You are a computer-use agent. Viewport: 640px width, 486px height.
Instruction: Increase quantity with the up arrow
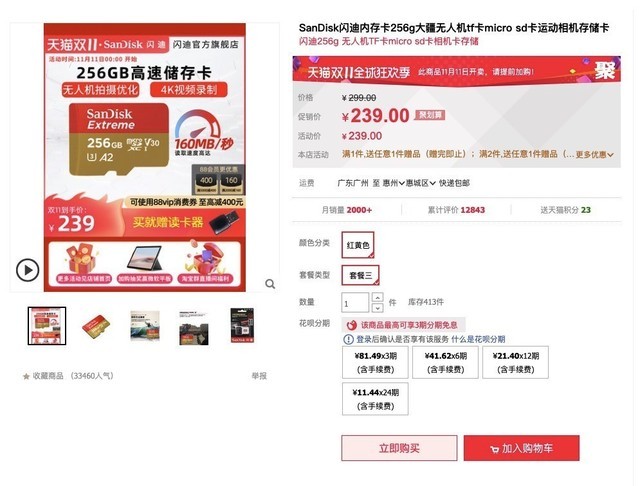click(x=378, y=297)
